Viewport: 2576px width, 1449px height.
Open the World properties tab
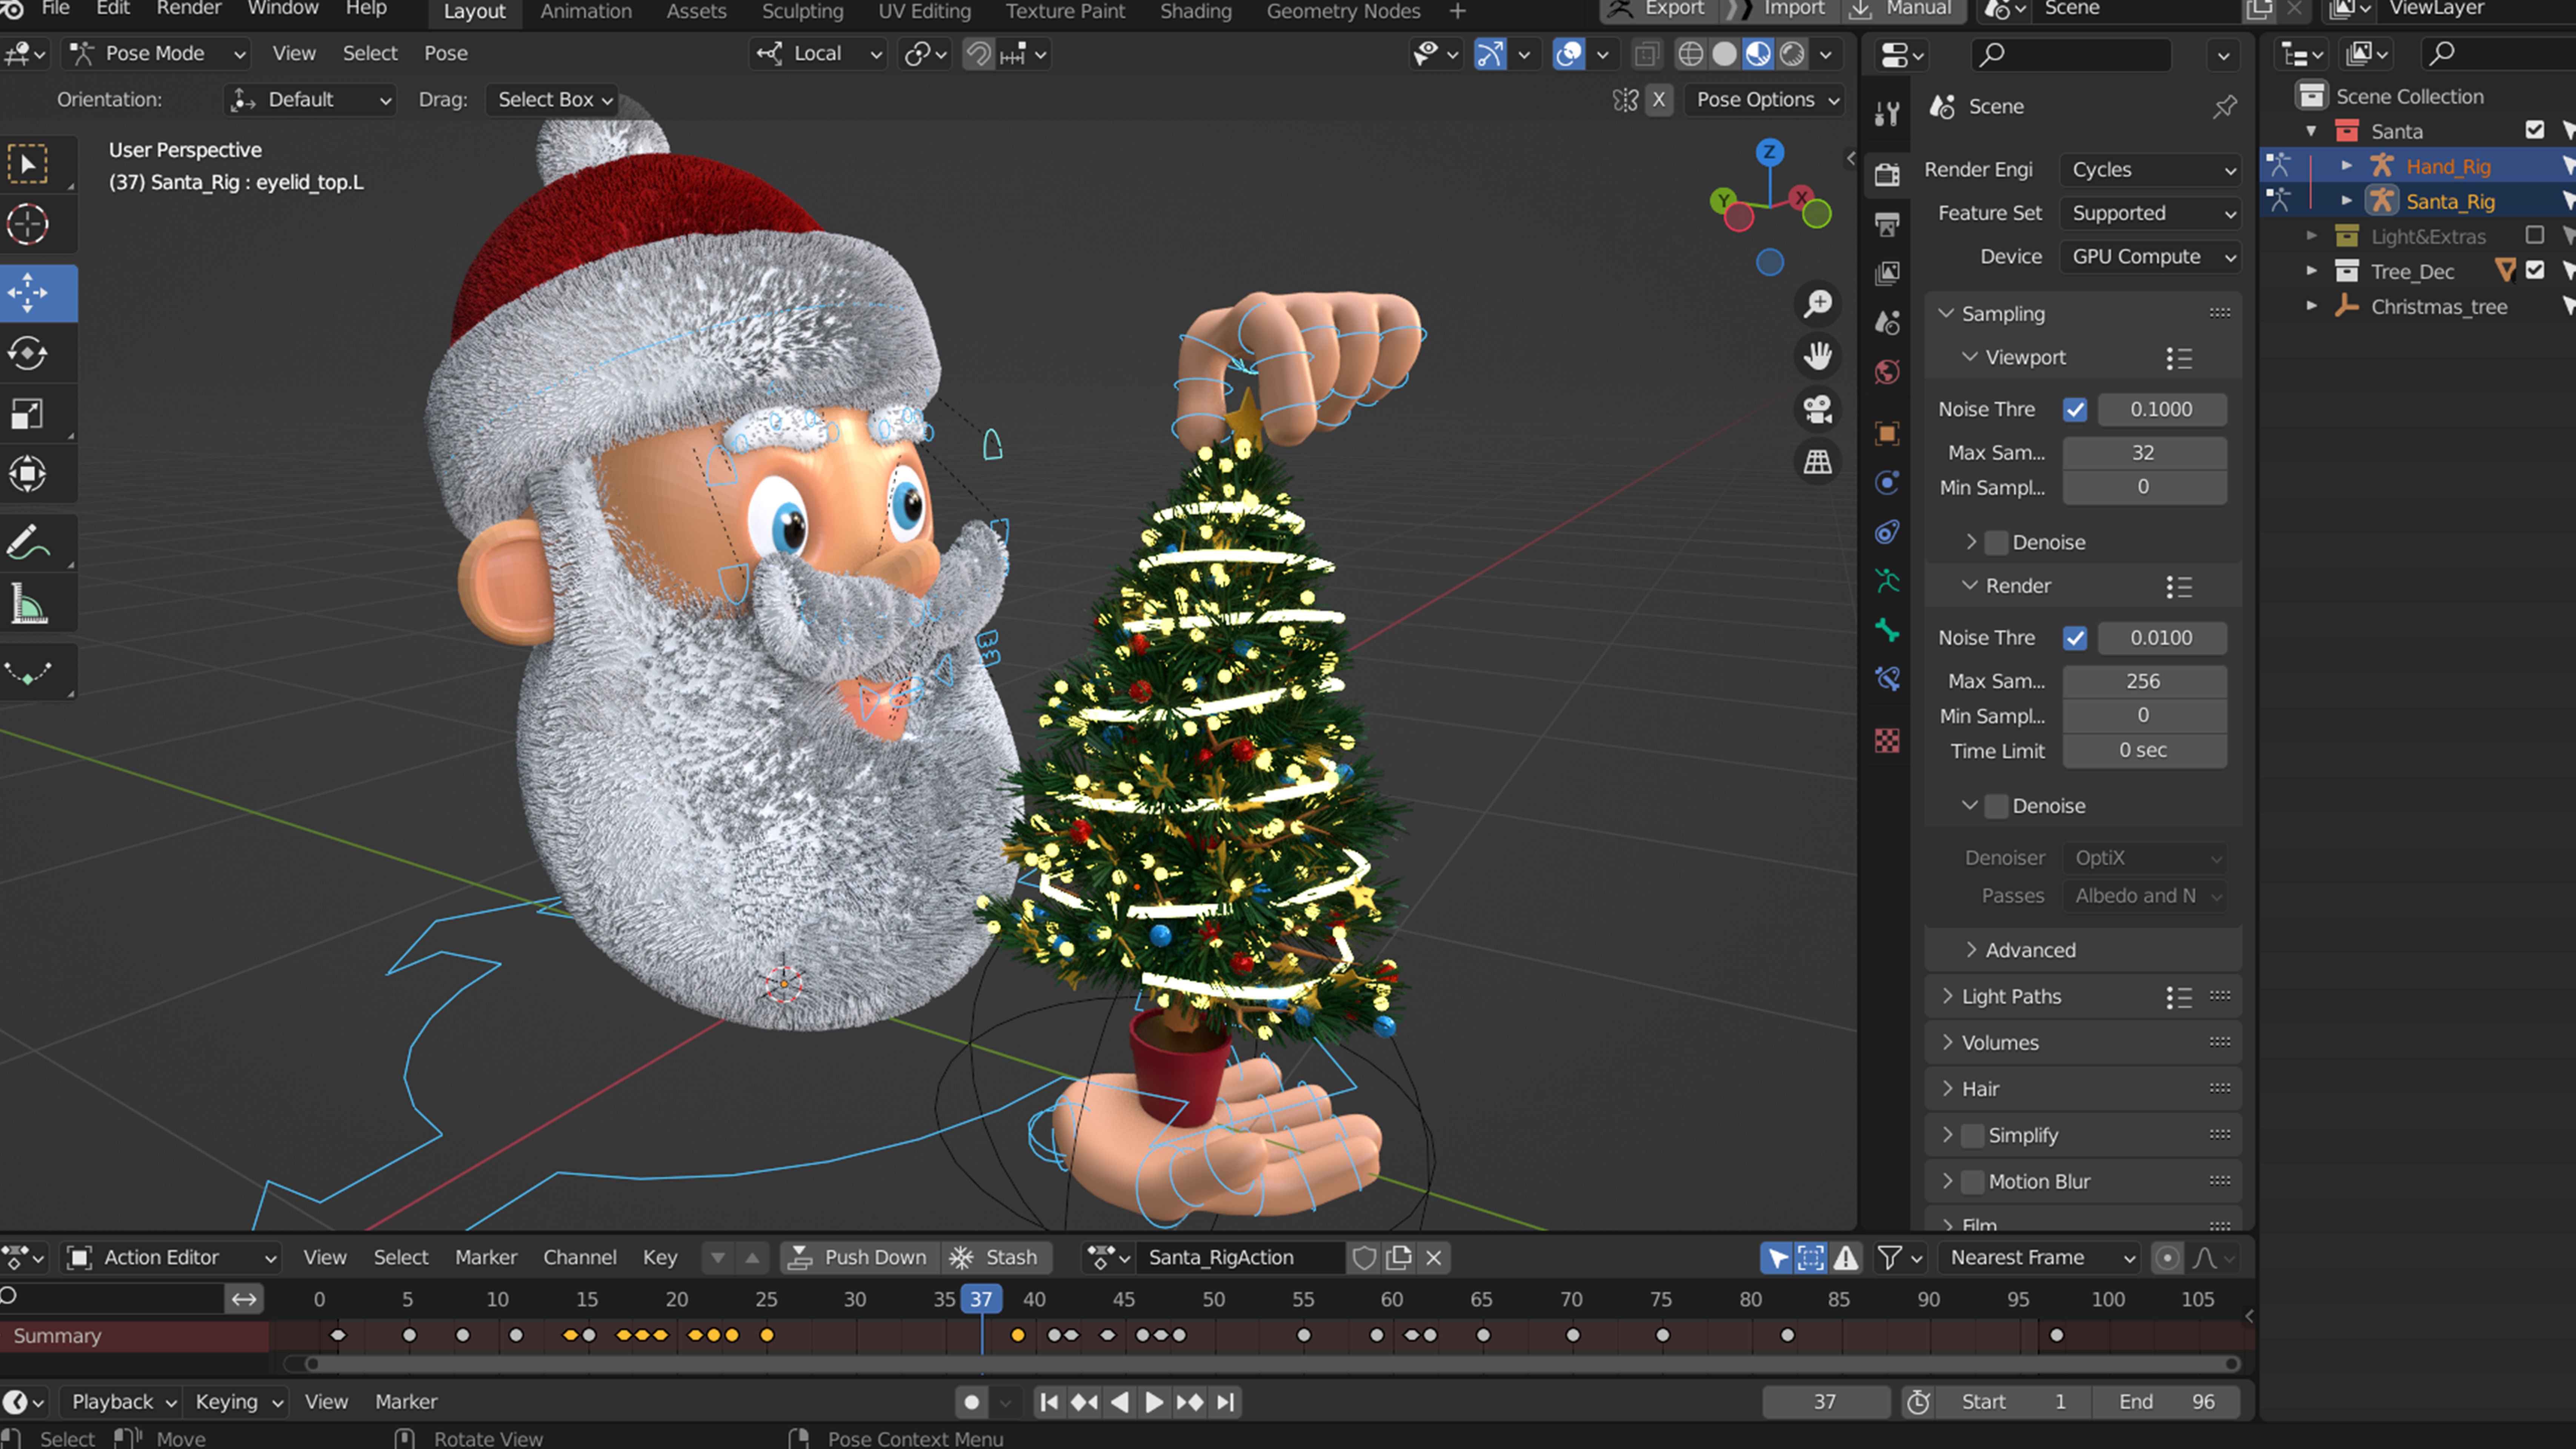(1887, 372)
